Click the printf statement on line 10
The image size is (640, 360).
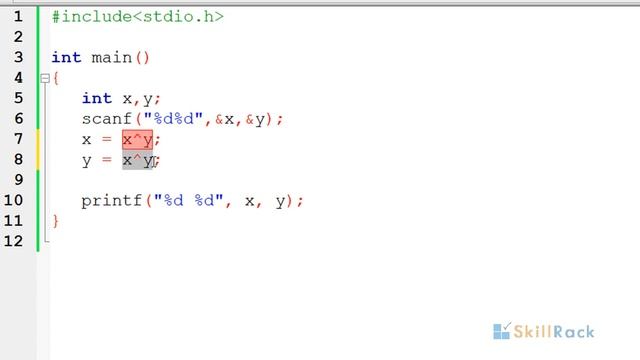click(193, 201)
